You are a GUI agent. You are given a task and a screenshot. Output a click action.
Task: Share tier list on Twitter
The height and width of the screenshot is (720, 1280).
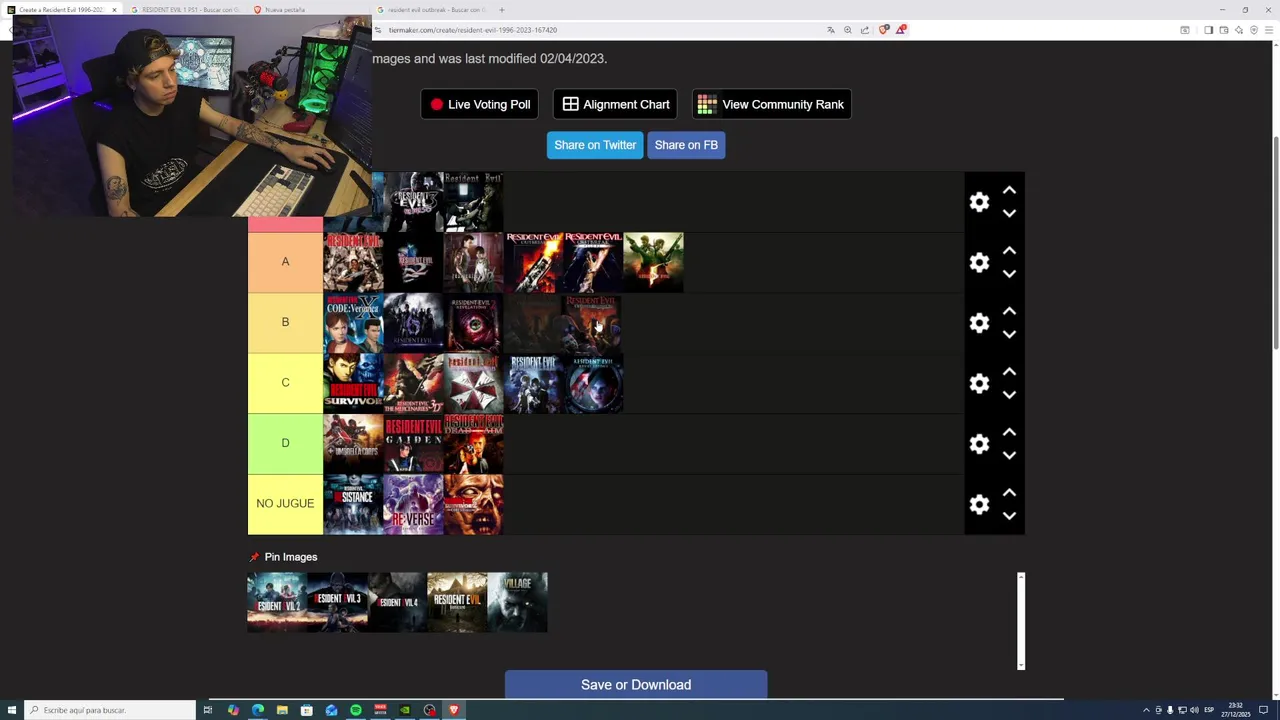tap(595, 145)
